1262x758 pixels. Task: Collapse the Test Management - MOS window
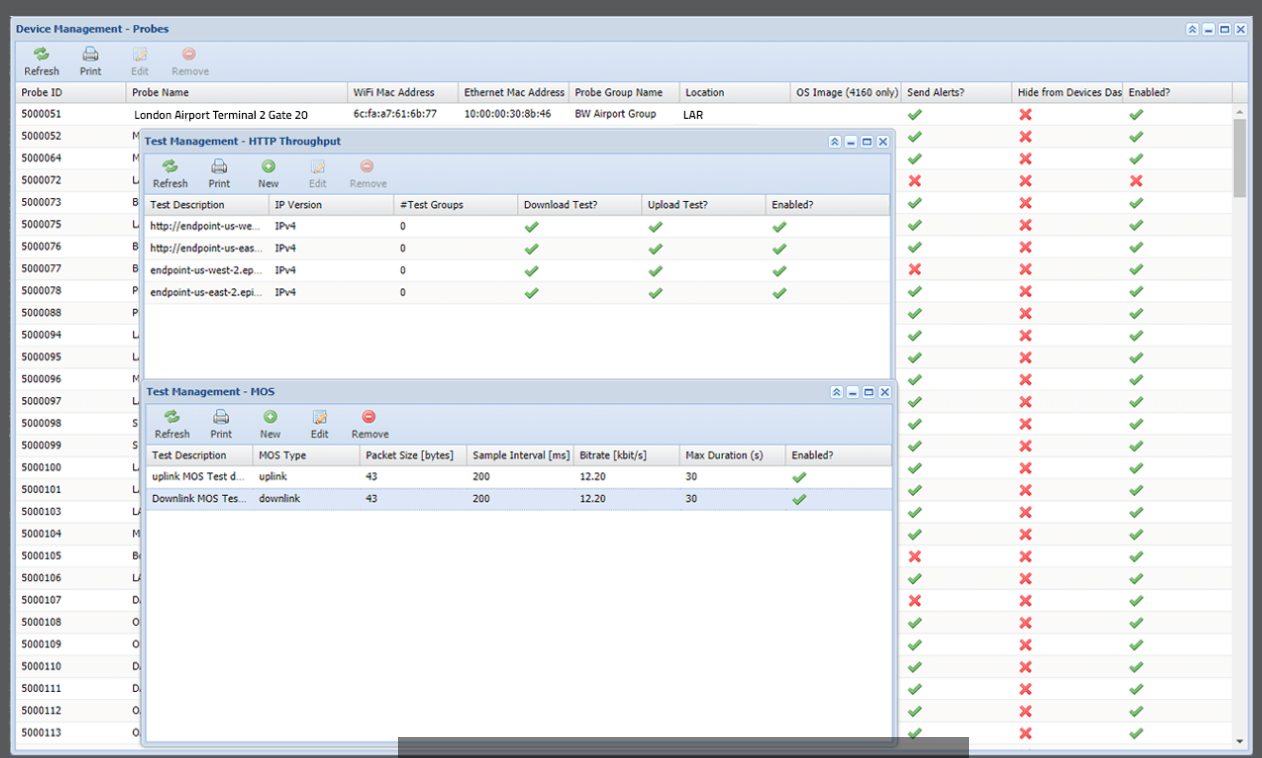coord(836,393)
